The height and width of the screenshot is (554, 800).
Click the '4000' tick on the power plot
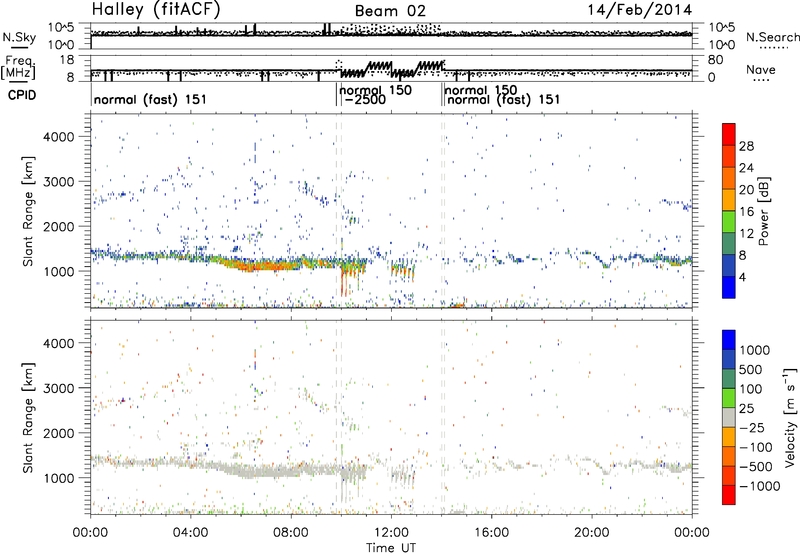[x=59, y=137]
